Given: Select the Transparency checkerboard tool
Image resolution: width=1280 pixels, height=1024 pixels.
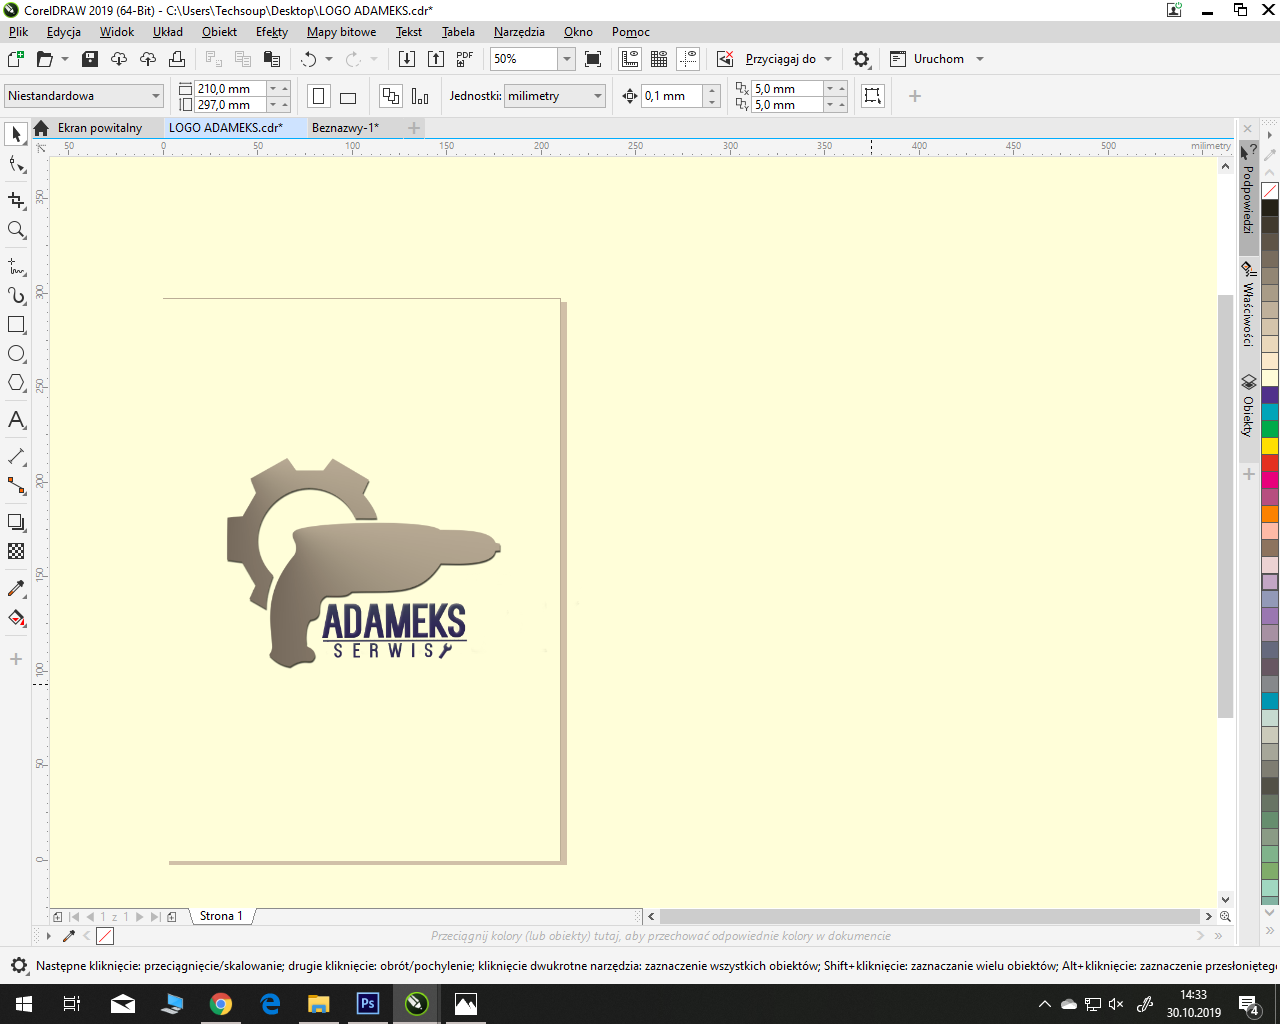Looking at the screenshot, I should (16, 551).
